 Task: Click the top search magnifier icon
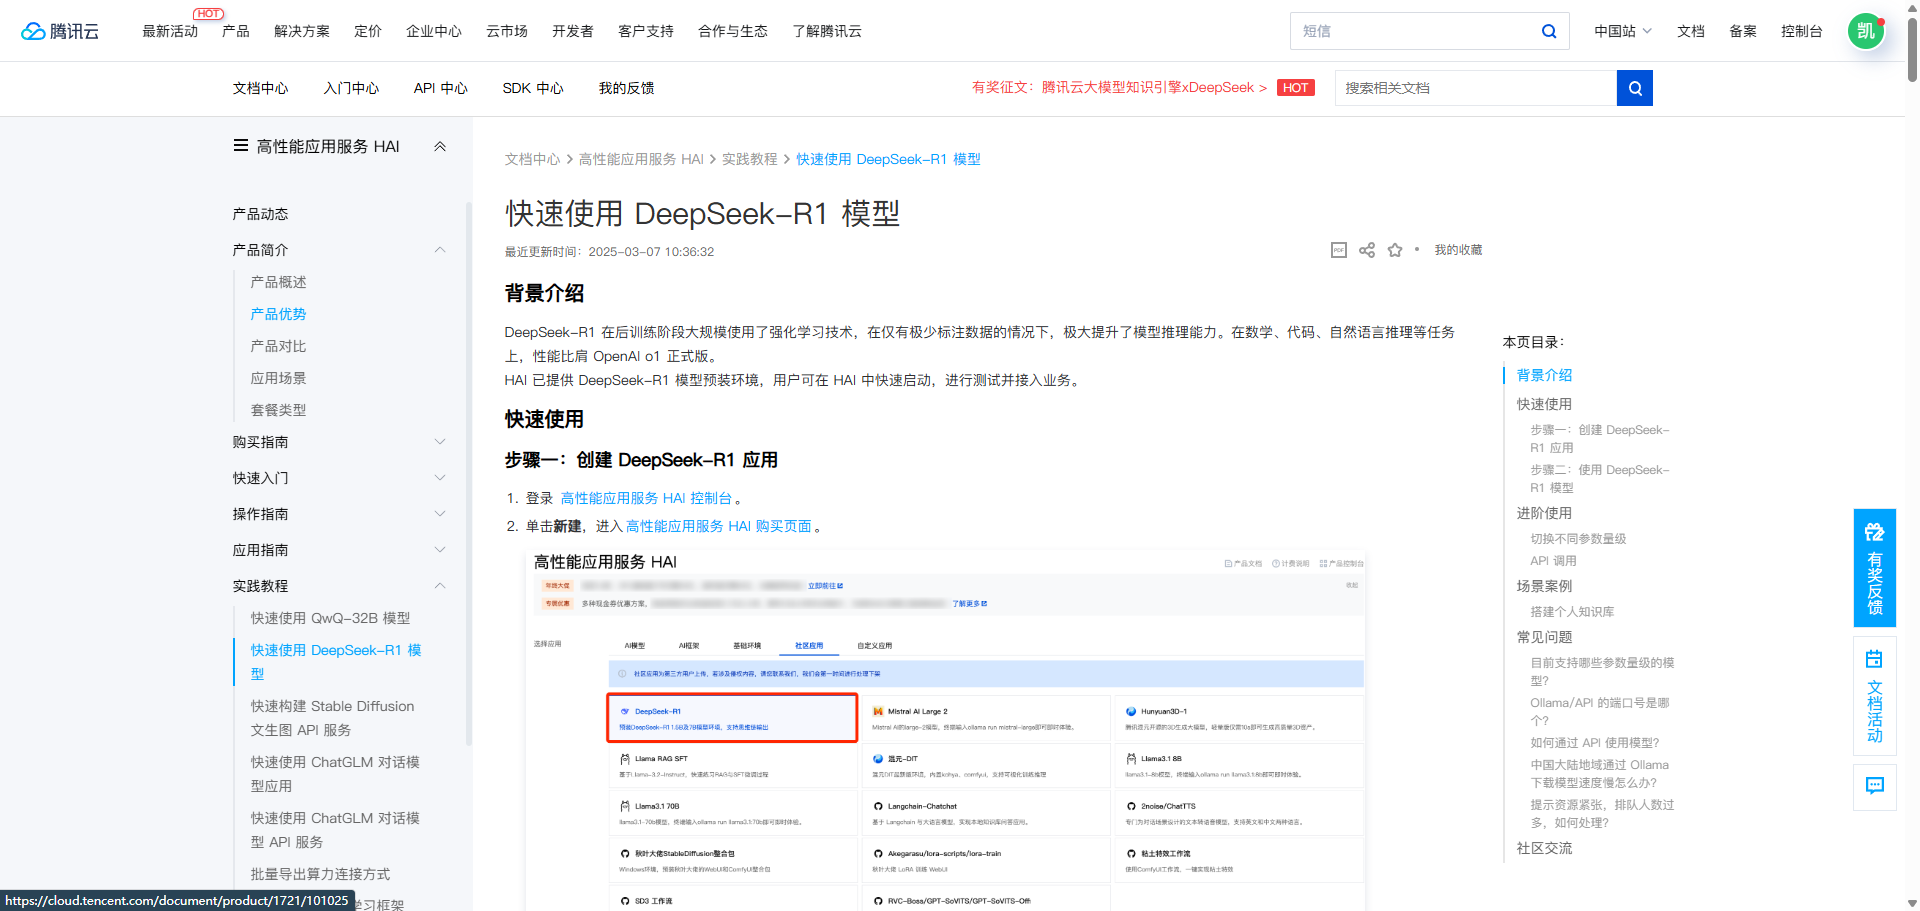1549,31
